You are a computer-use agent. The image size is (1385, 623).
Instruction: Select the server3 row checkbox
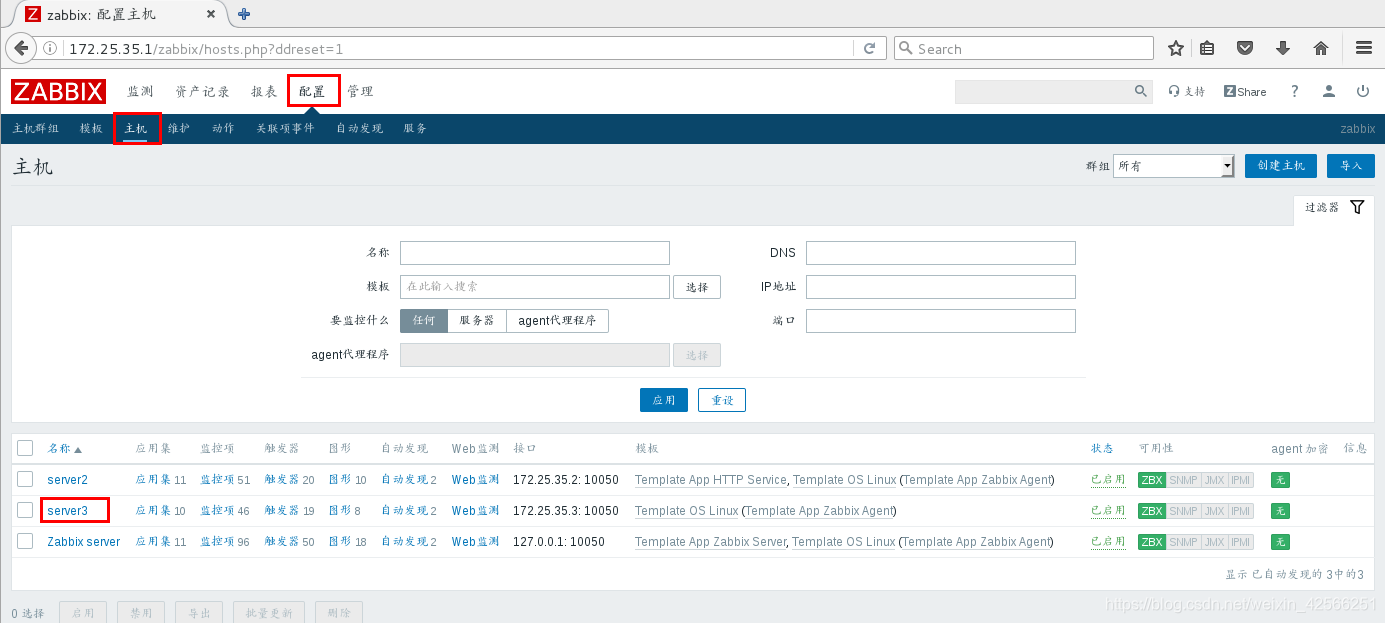(x=25, y=510)
